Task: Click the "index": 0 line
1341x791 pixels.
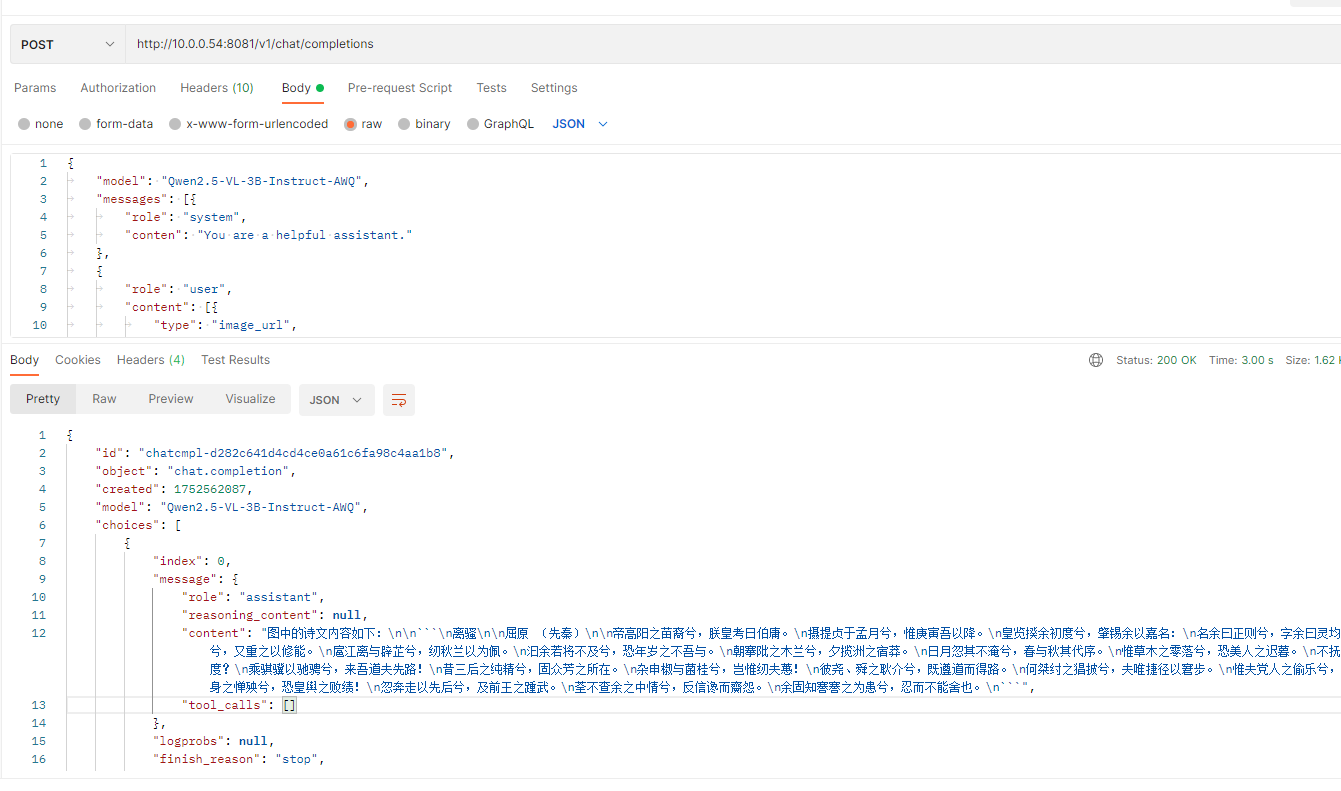Action: [192, 561]
